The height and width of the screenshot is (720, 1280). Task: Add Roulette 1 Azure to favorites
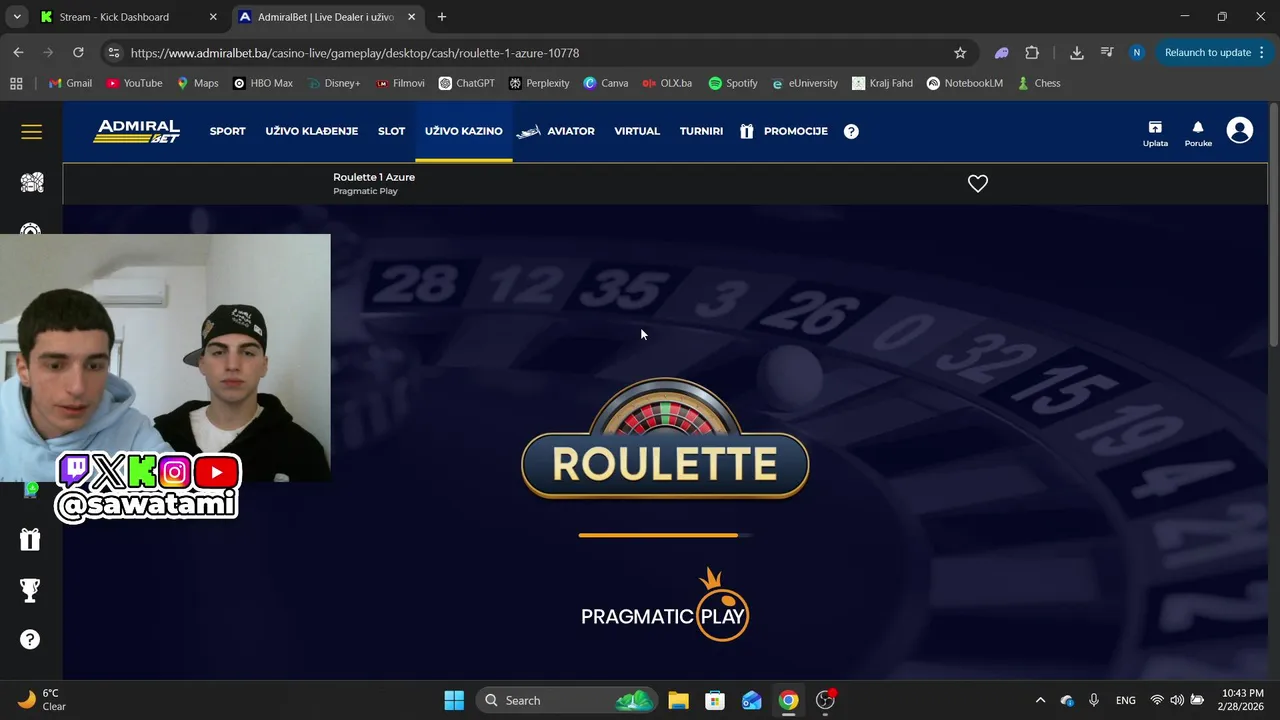pos(977,183)
